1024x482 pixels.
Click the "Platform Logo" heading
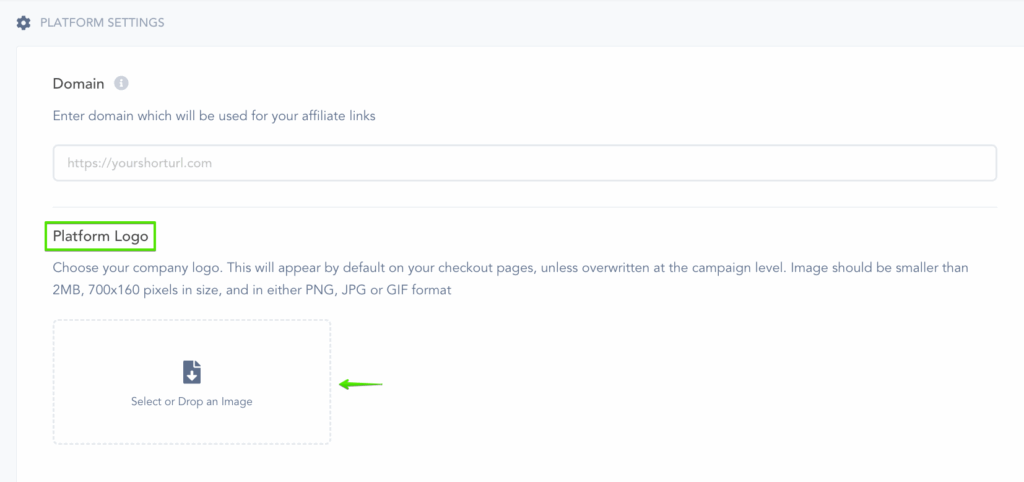(x=101, y=237)
